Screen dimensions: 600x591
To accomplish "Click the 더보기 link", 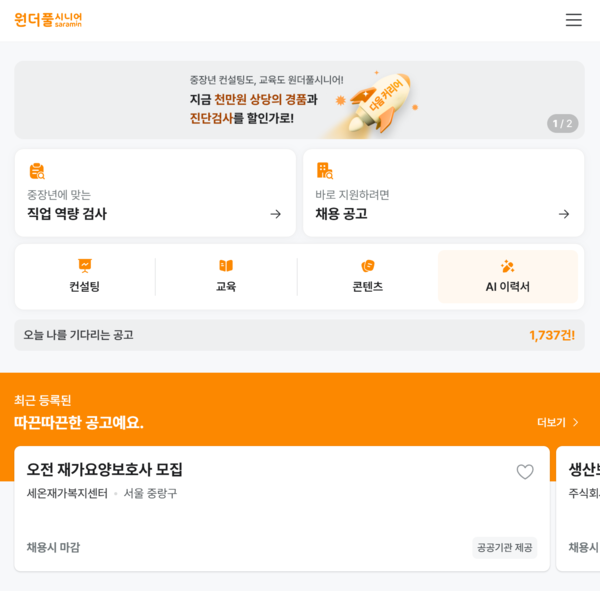I will click(x=551, y=422).
